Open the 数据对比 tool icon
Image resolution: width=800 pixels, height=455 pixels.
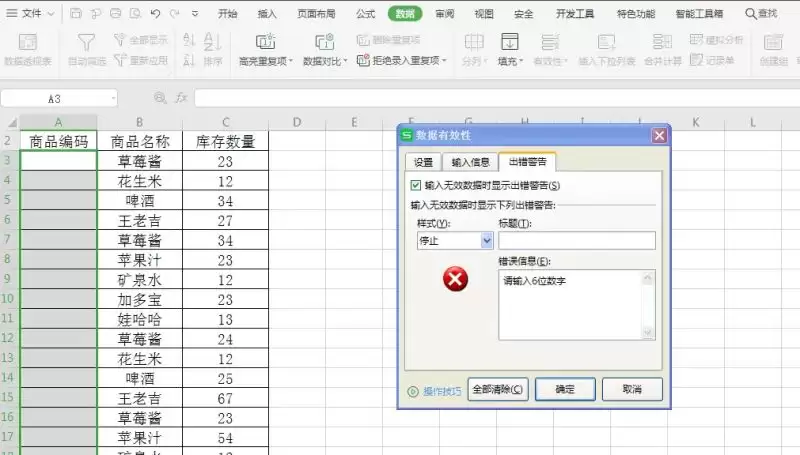[x=324, y=42]
